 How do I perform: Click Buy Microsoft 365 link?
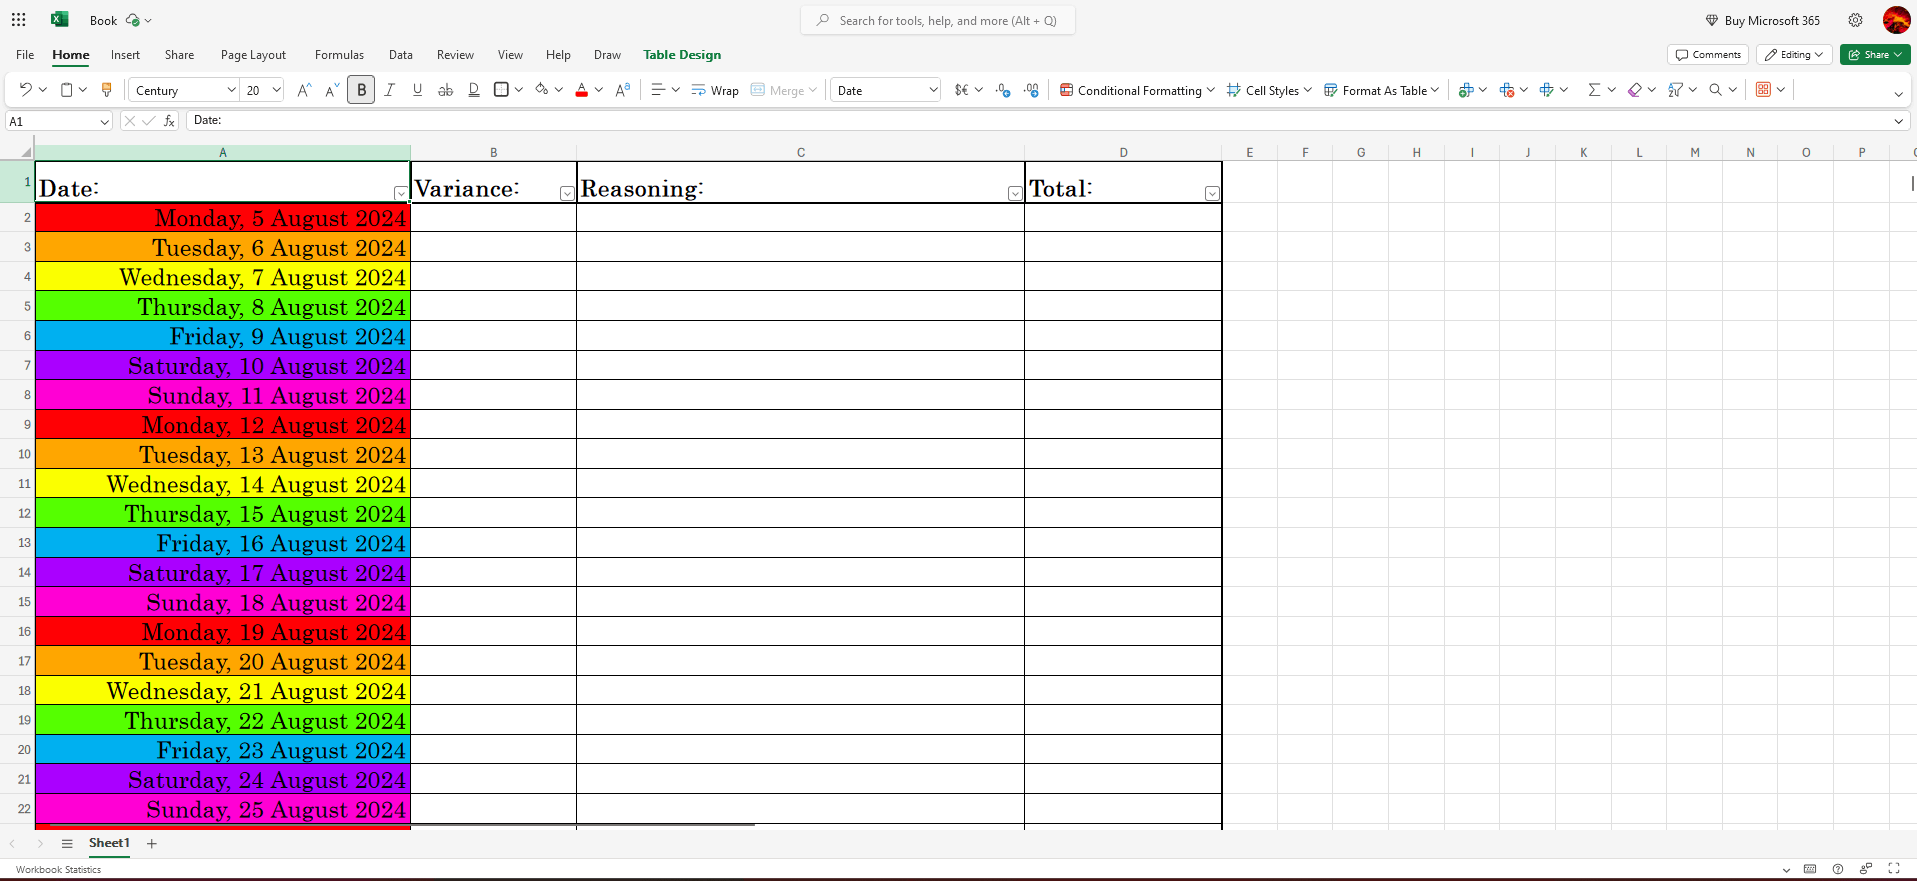[x=1763, y=20]
